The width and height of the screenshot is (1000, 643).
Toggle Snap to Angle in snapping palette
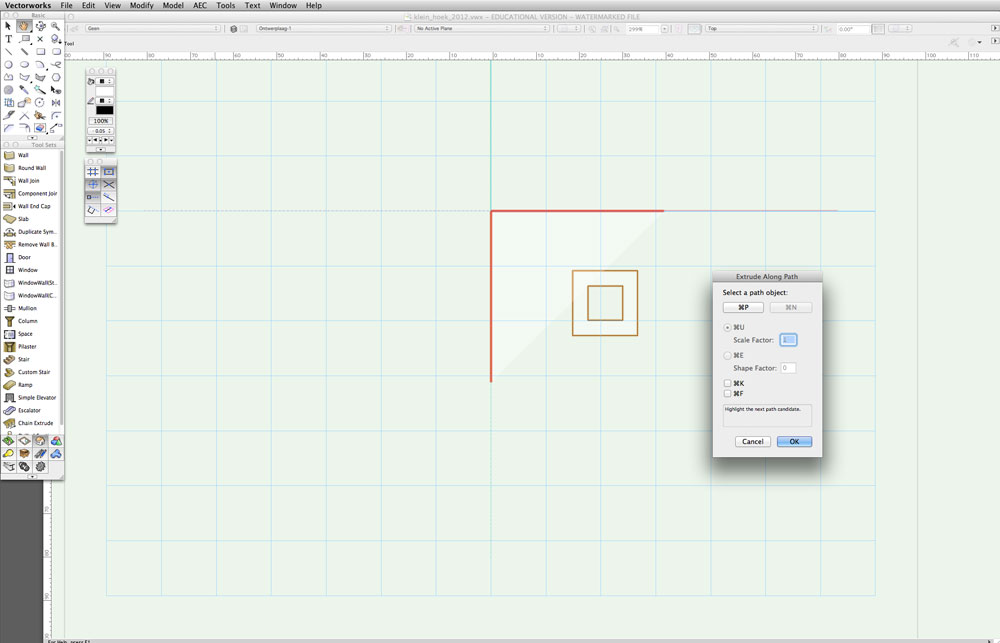[92, 184]
